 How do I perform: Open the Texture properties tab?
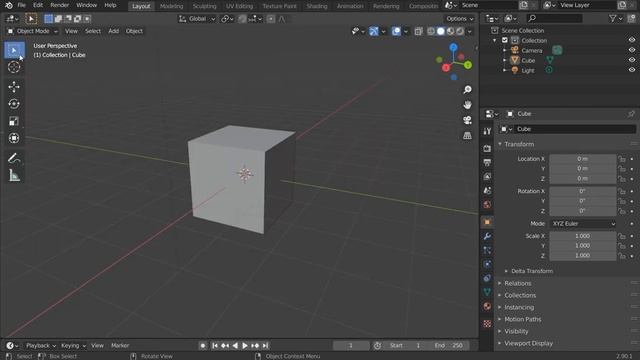(x=487, y=324)
